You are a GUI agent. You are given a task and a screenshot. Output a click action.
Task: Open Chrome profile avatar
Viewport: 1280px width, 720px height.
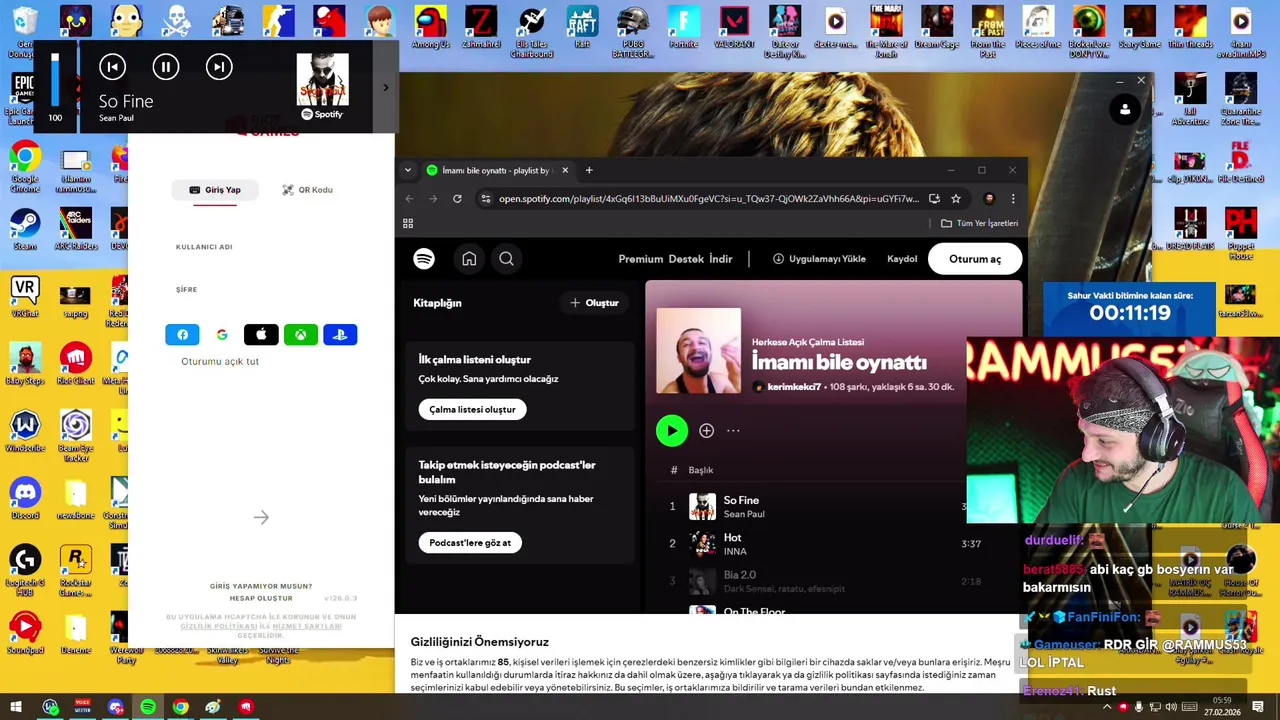(989, 199)
